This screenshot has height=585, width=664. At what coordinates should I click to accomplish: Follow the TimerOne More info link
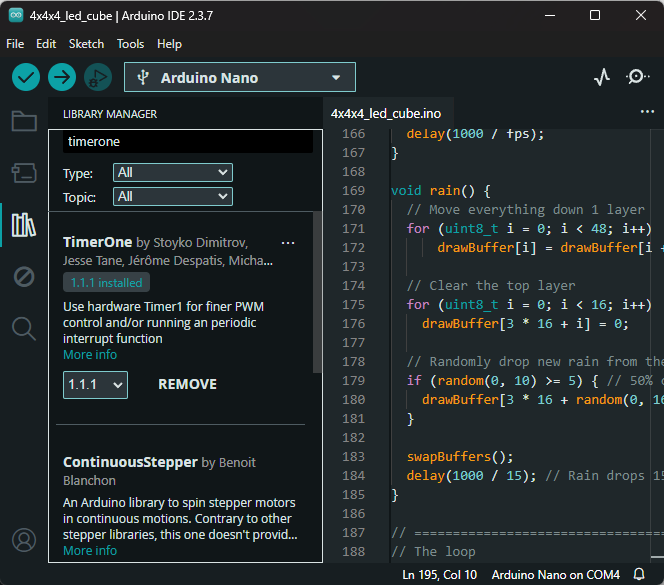click(90, 355)
